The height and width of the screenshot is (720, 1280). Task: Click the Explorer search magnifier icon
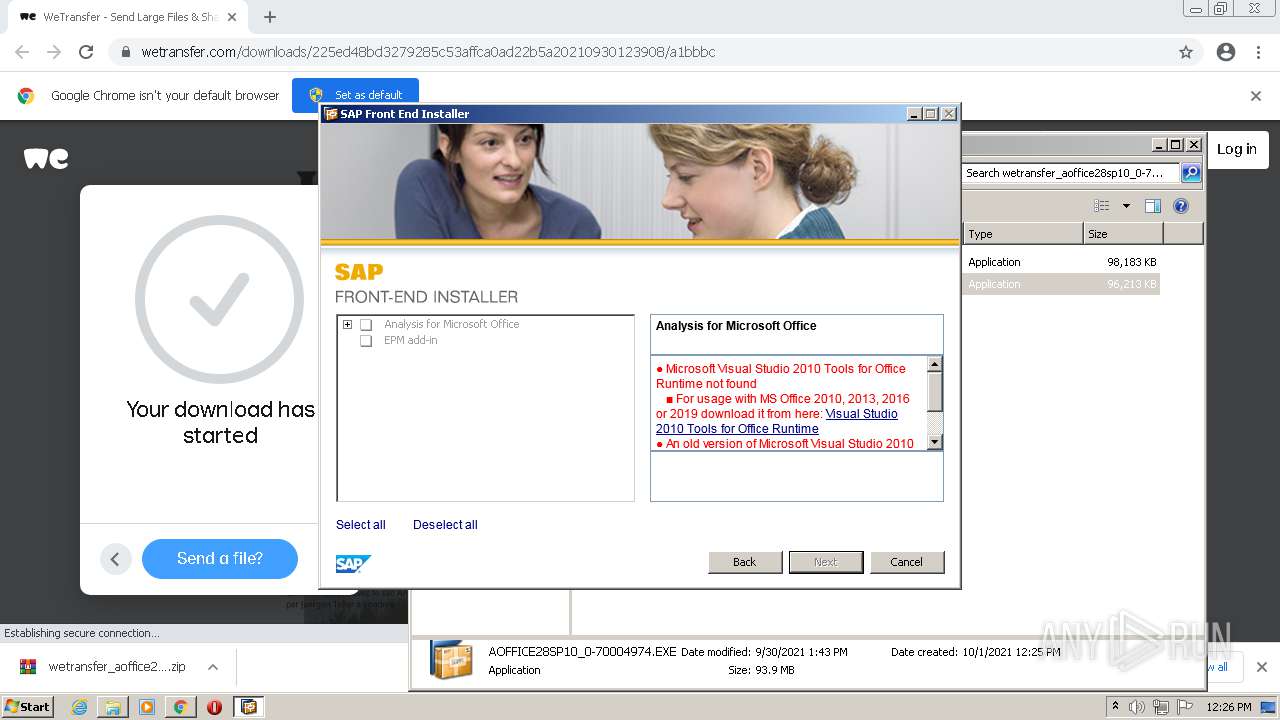point(1191,173)
